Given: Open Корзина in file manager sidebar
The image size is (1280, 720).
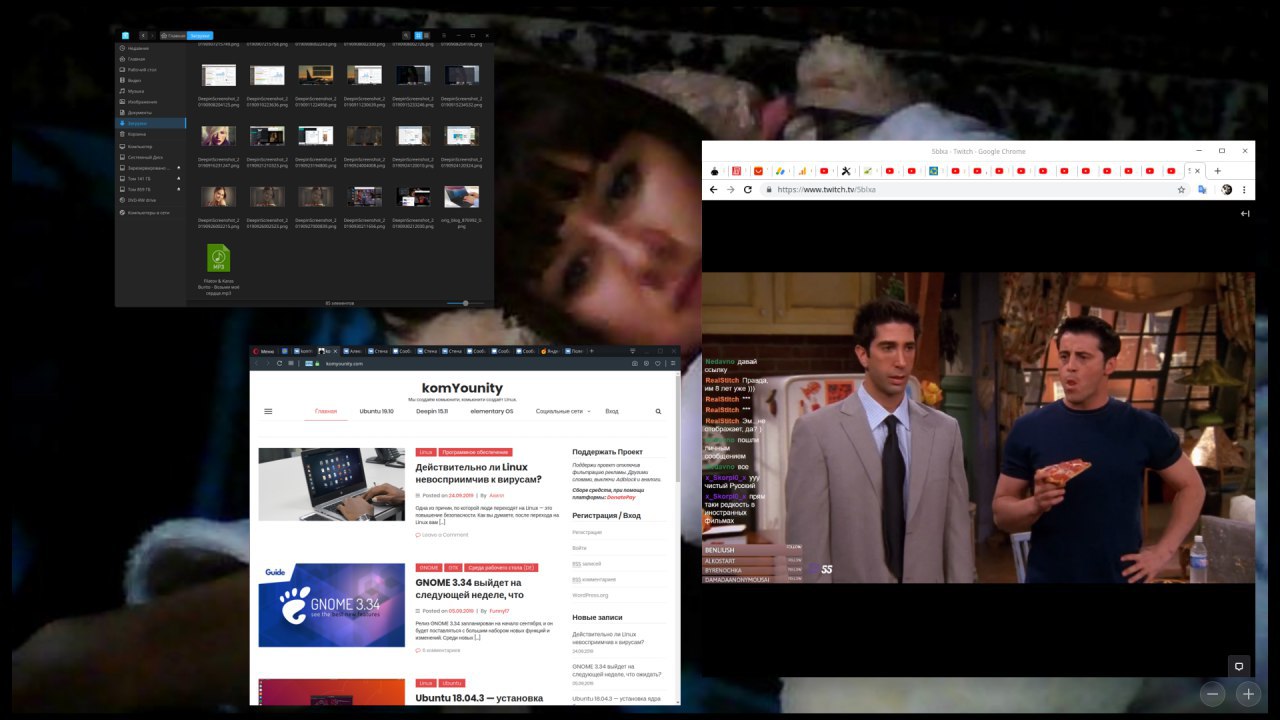Looking at the screenshot, I should click(x=150, y=134).
